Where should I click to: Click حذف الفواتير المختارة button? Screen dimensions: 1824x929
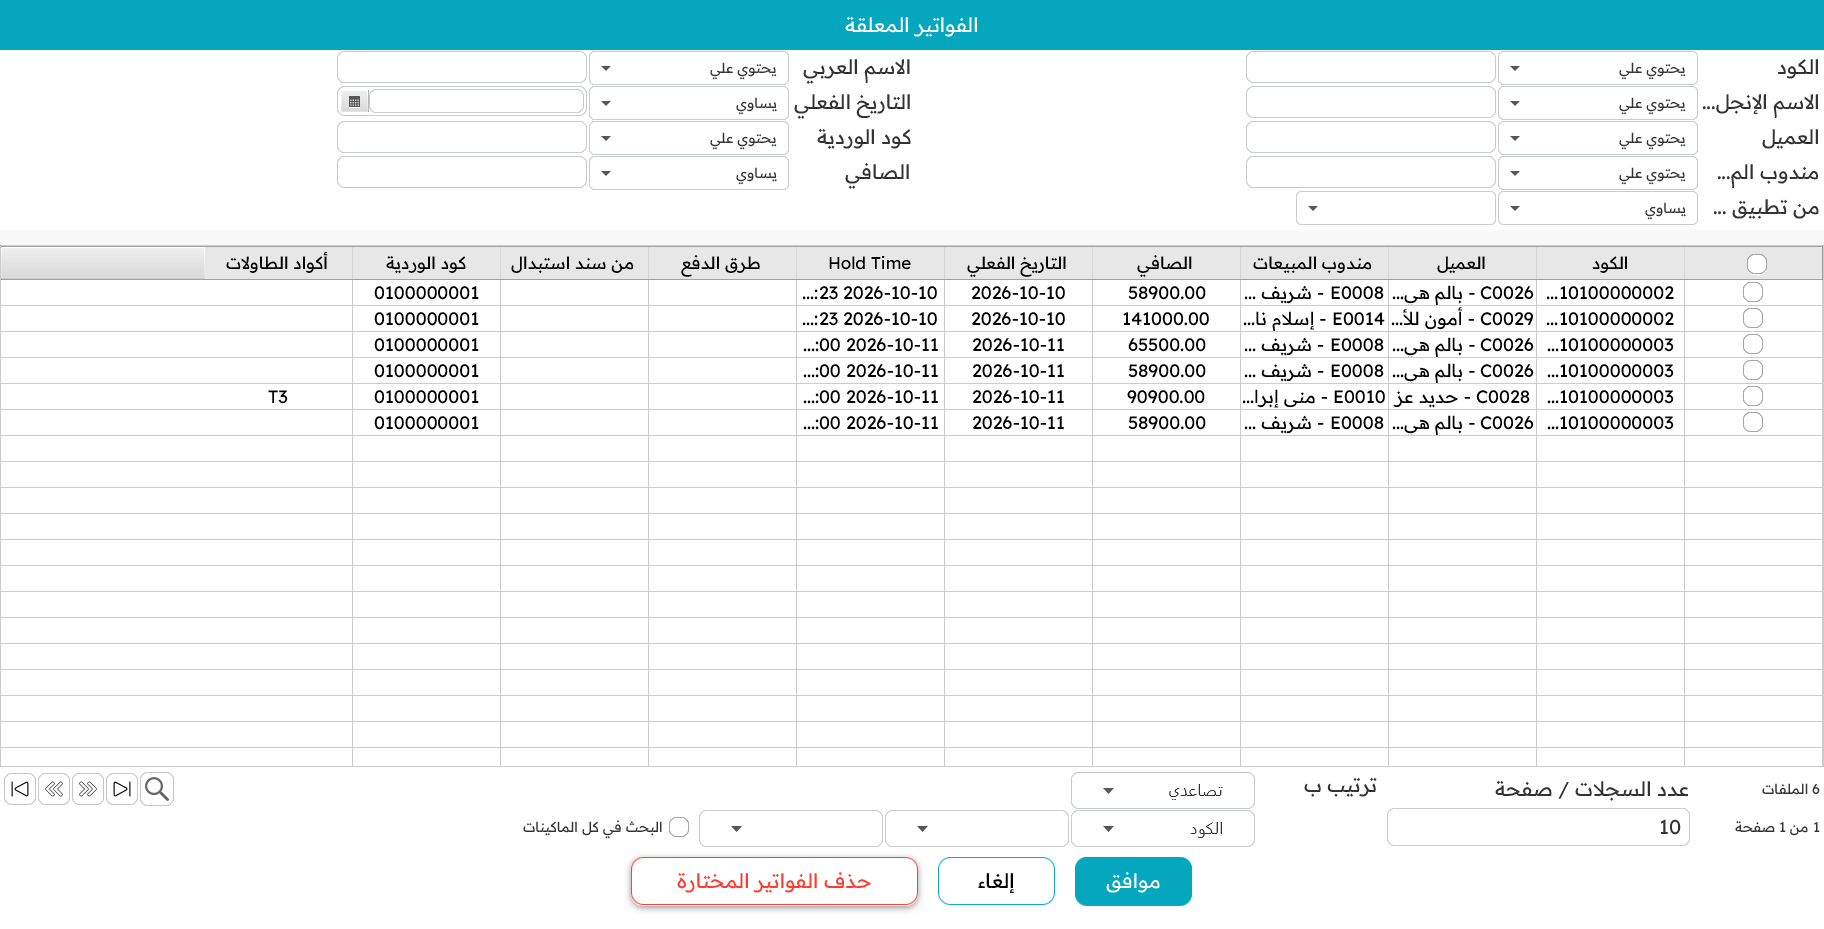pyautogui.click(x=774, y=881)
